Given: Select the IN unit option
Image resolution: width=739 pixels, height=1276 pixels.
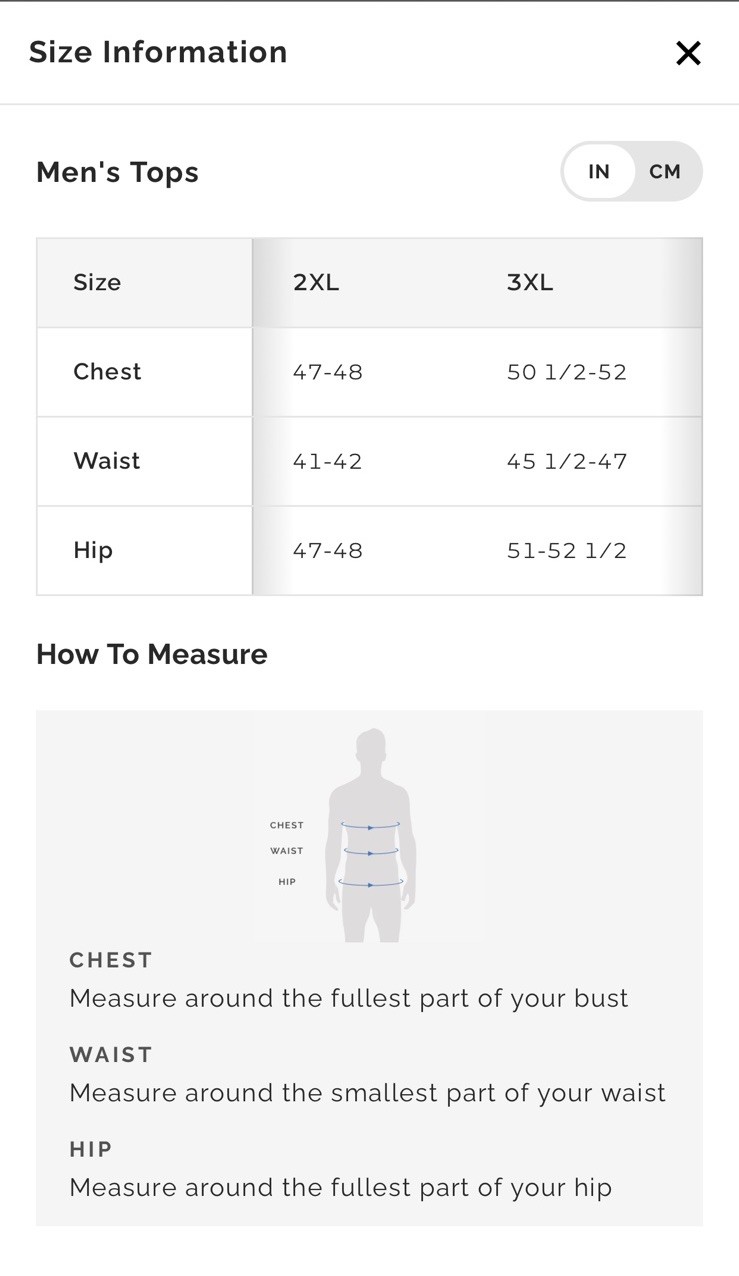Looking at the screenshot, I should (x=599, y=172).
